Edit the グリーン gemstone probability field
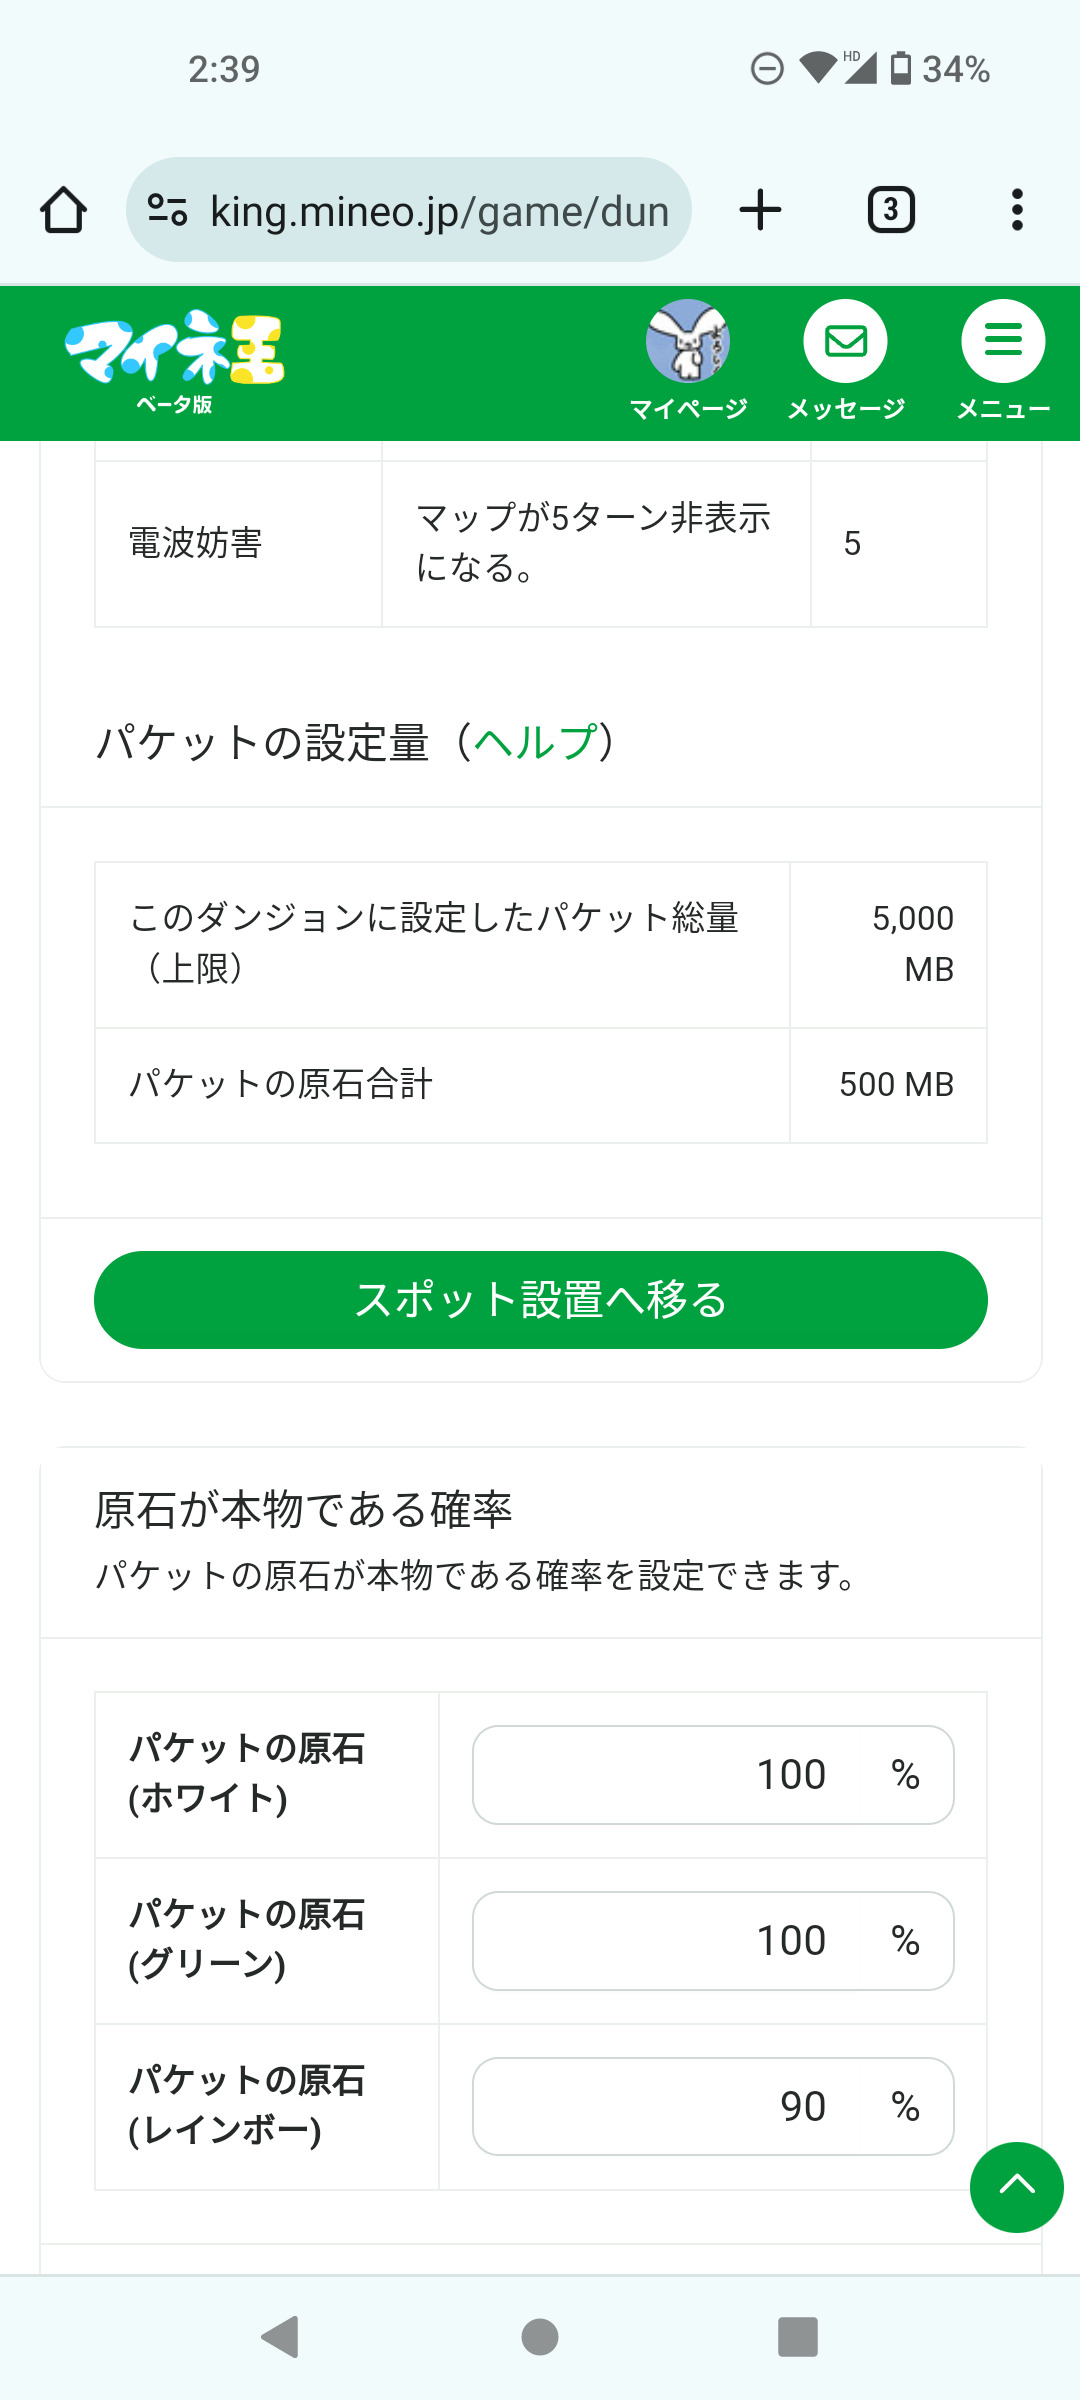This screenshot has height=2400, width=1080. coord(712,1941)
